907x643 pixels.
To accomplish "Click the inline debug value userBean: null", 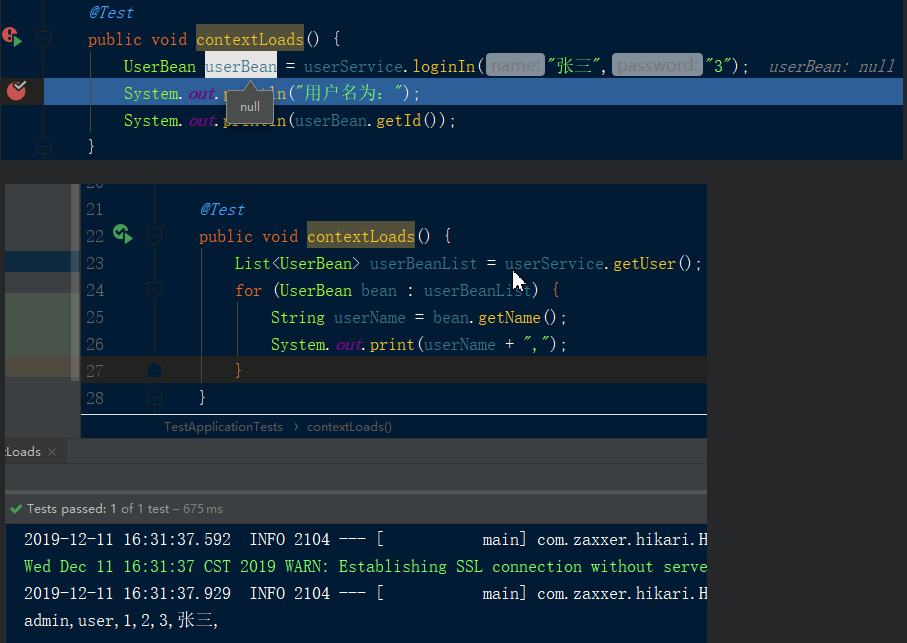I will [x=831, y=67].
